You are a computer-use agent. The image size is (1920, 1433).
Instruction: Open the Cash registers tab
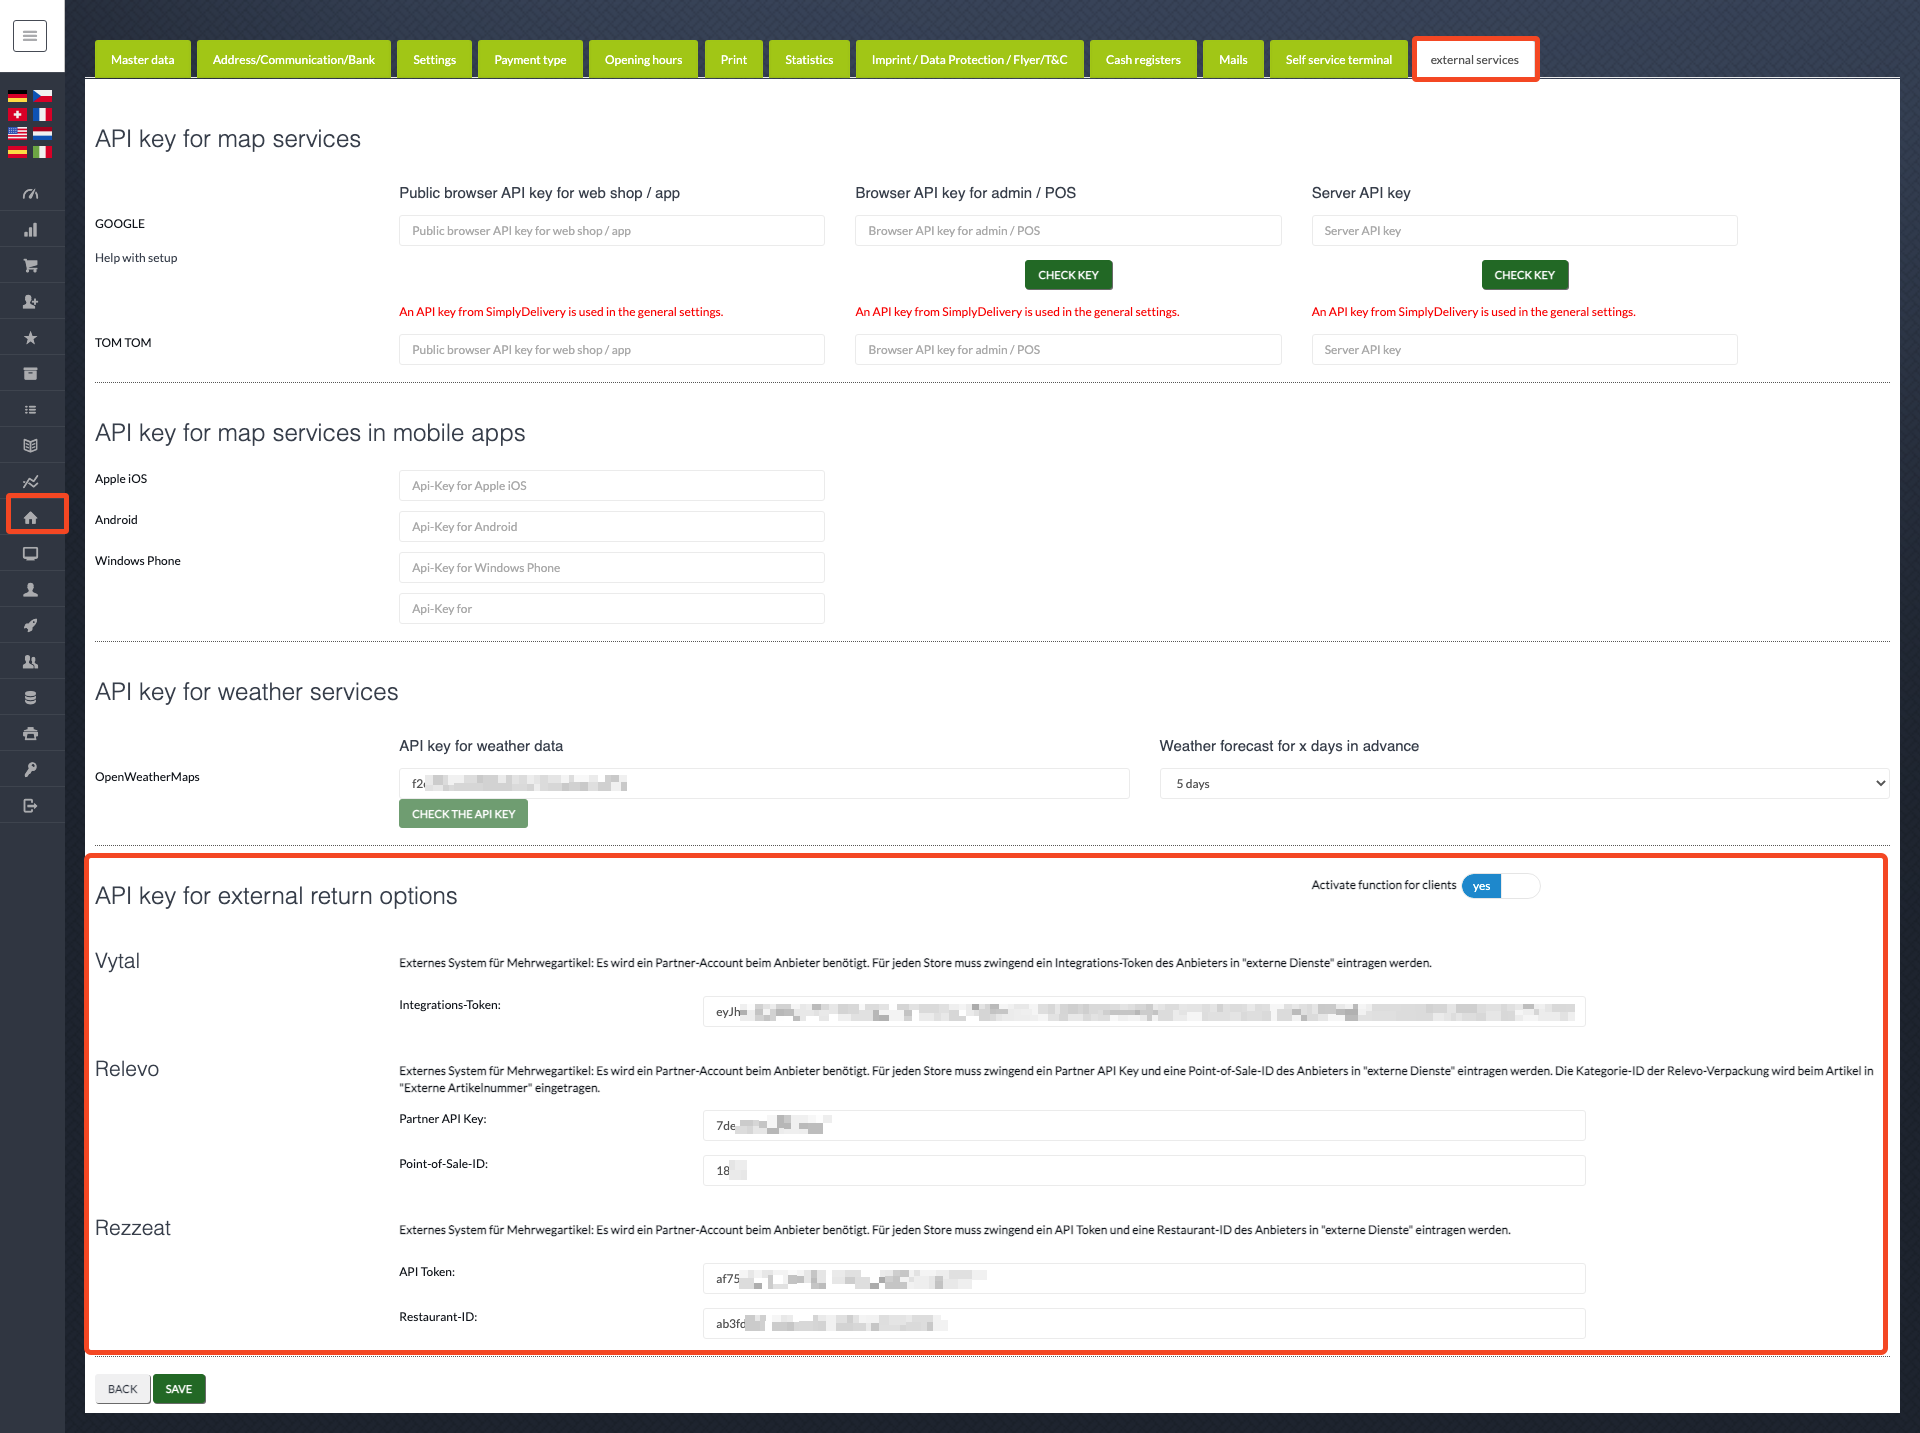(1142, 60)
